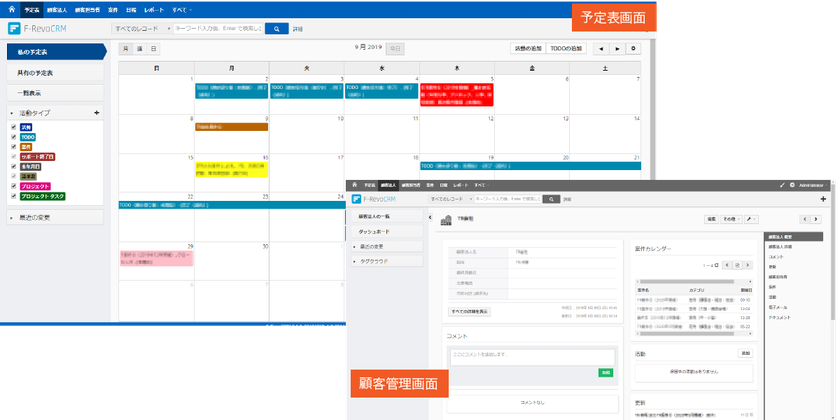Click the TODOの追加 button
Viewport: 840px width, 420px height.
click(x=566, y=49)
